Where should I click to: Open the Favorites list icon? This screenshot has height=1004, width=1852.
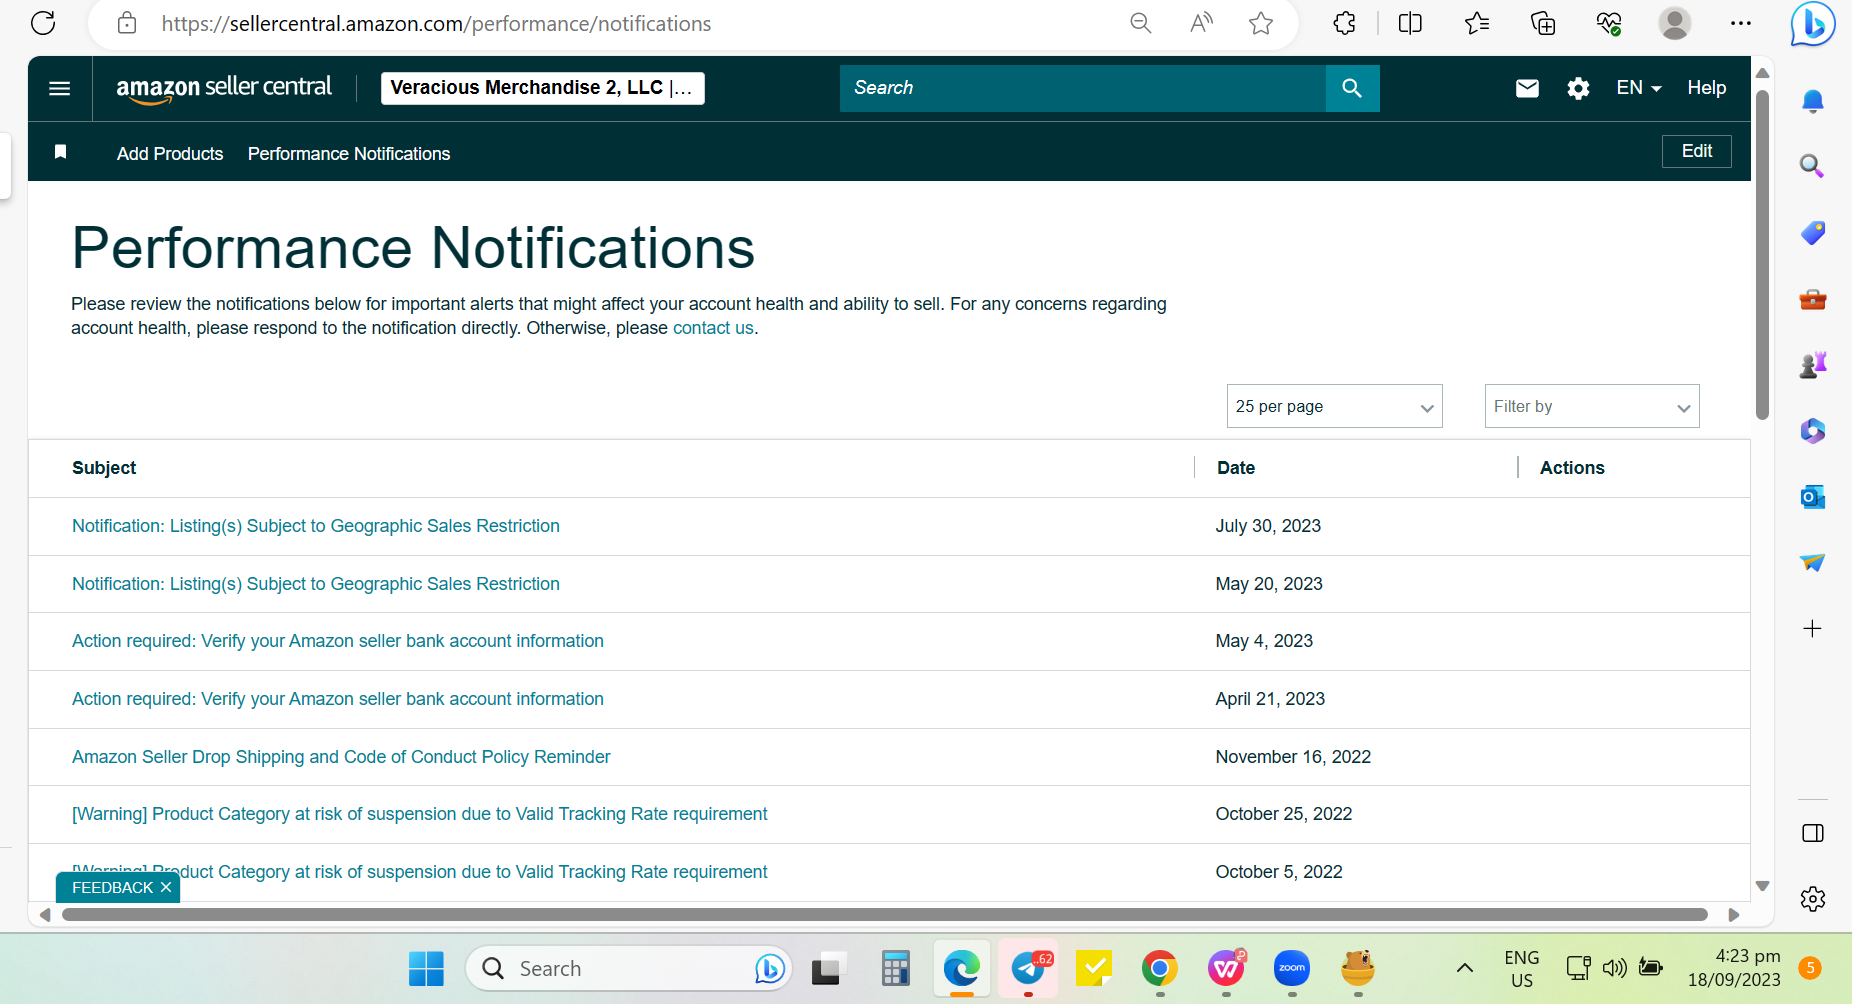[1477, 23]
